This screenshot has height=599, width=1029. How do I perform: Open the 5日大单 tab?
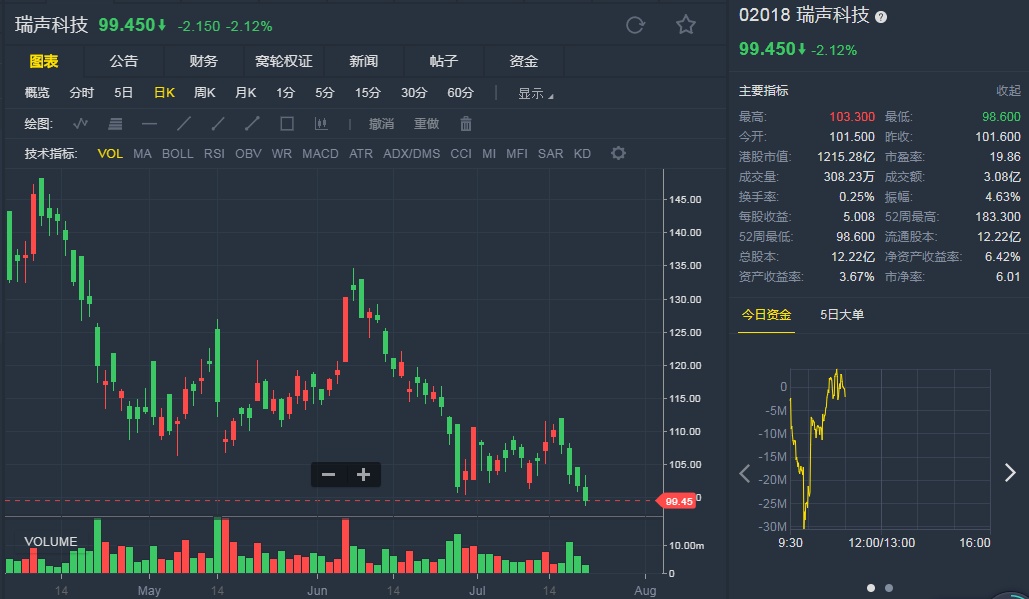842,315
